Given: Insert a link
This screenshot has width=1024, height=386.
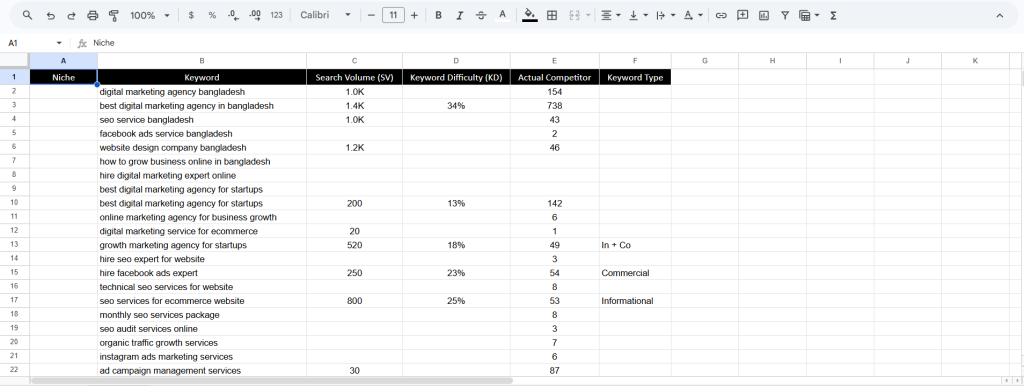Looking at the screenshot, I should pyautogui.click(x=721, y=15).
